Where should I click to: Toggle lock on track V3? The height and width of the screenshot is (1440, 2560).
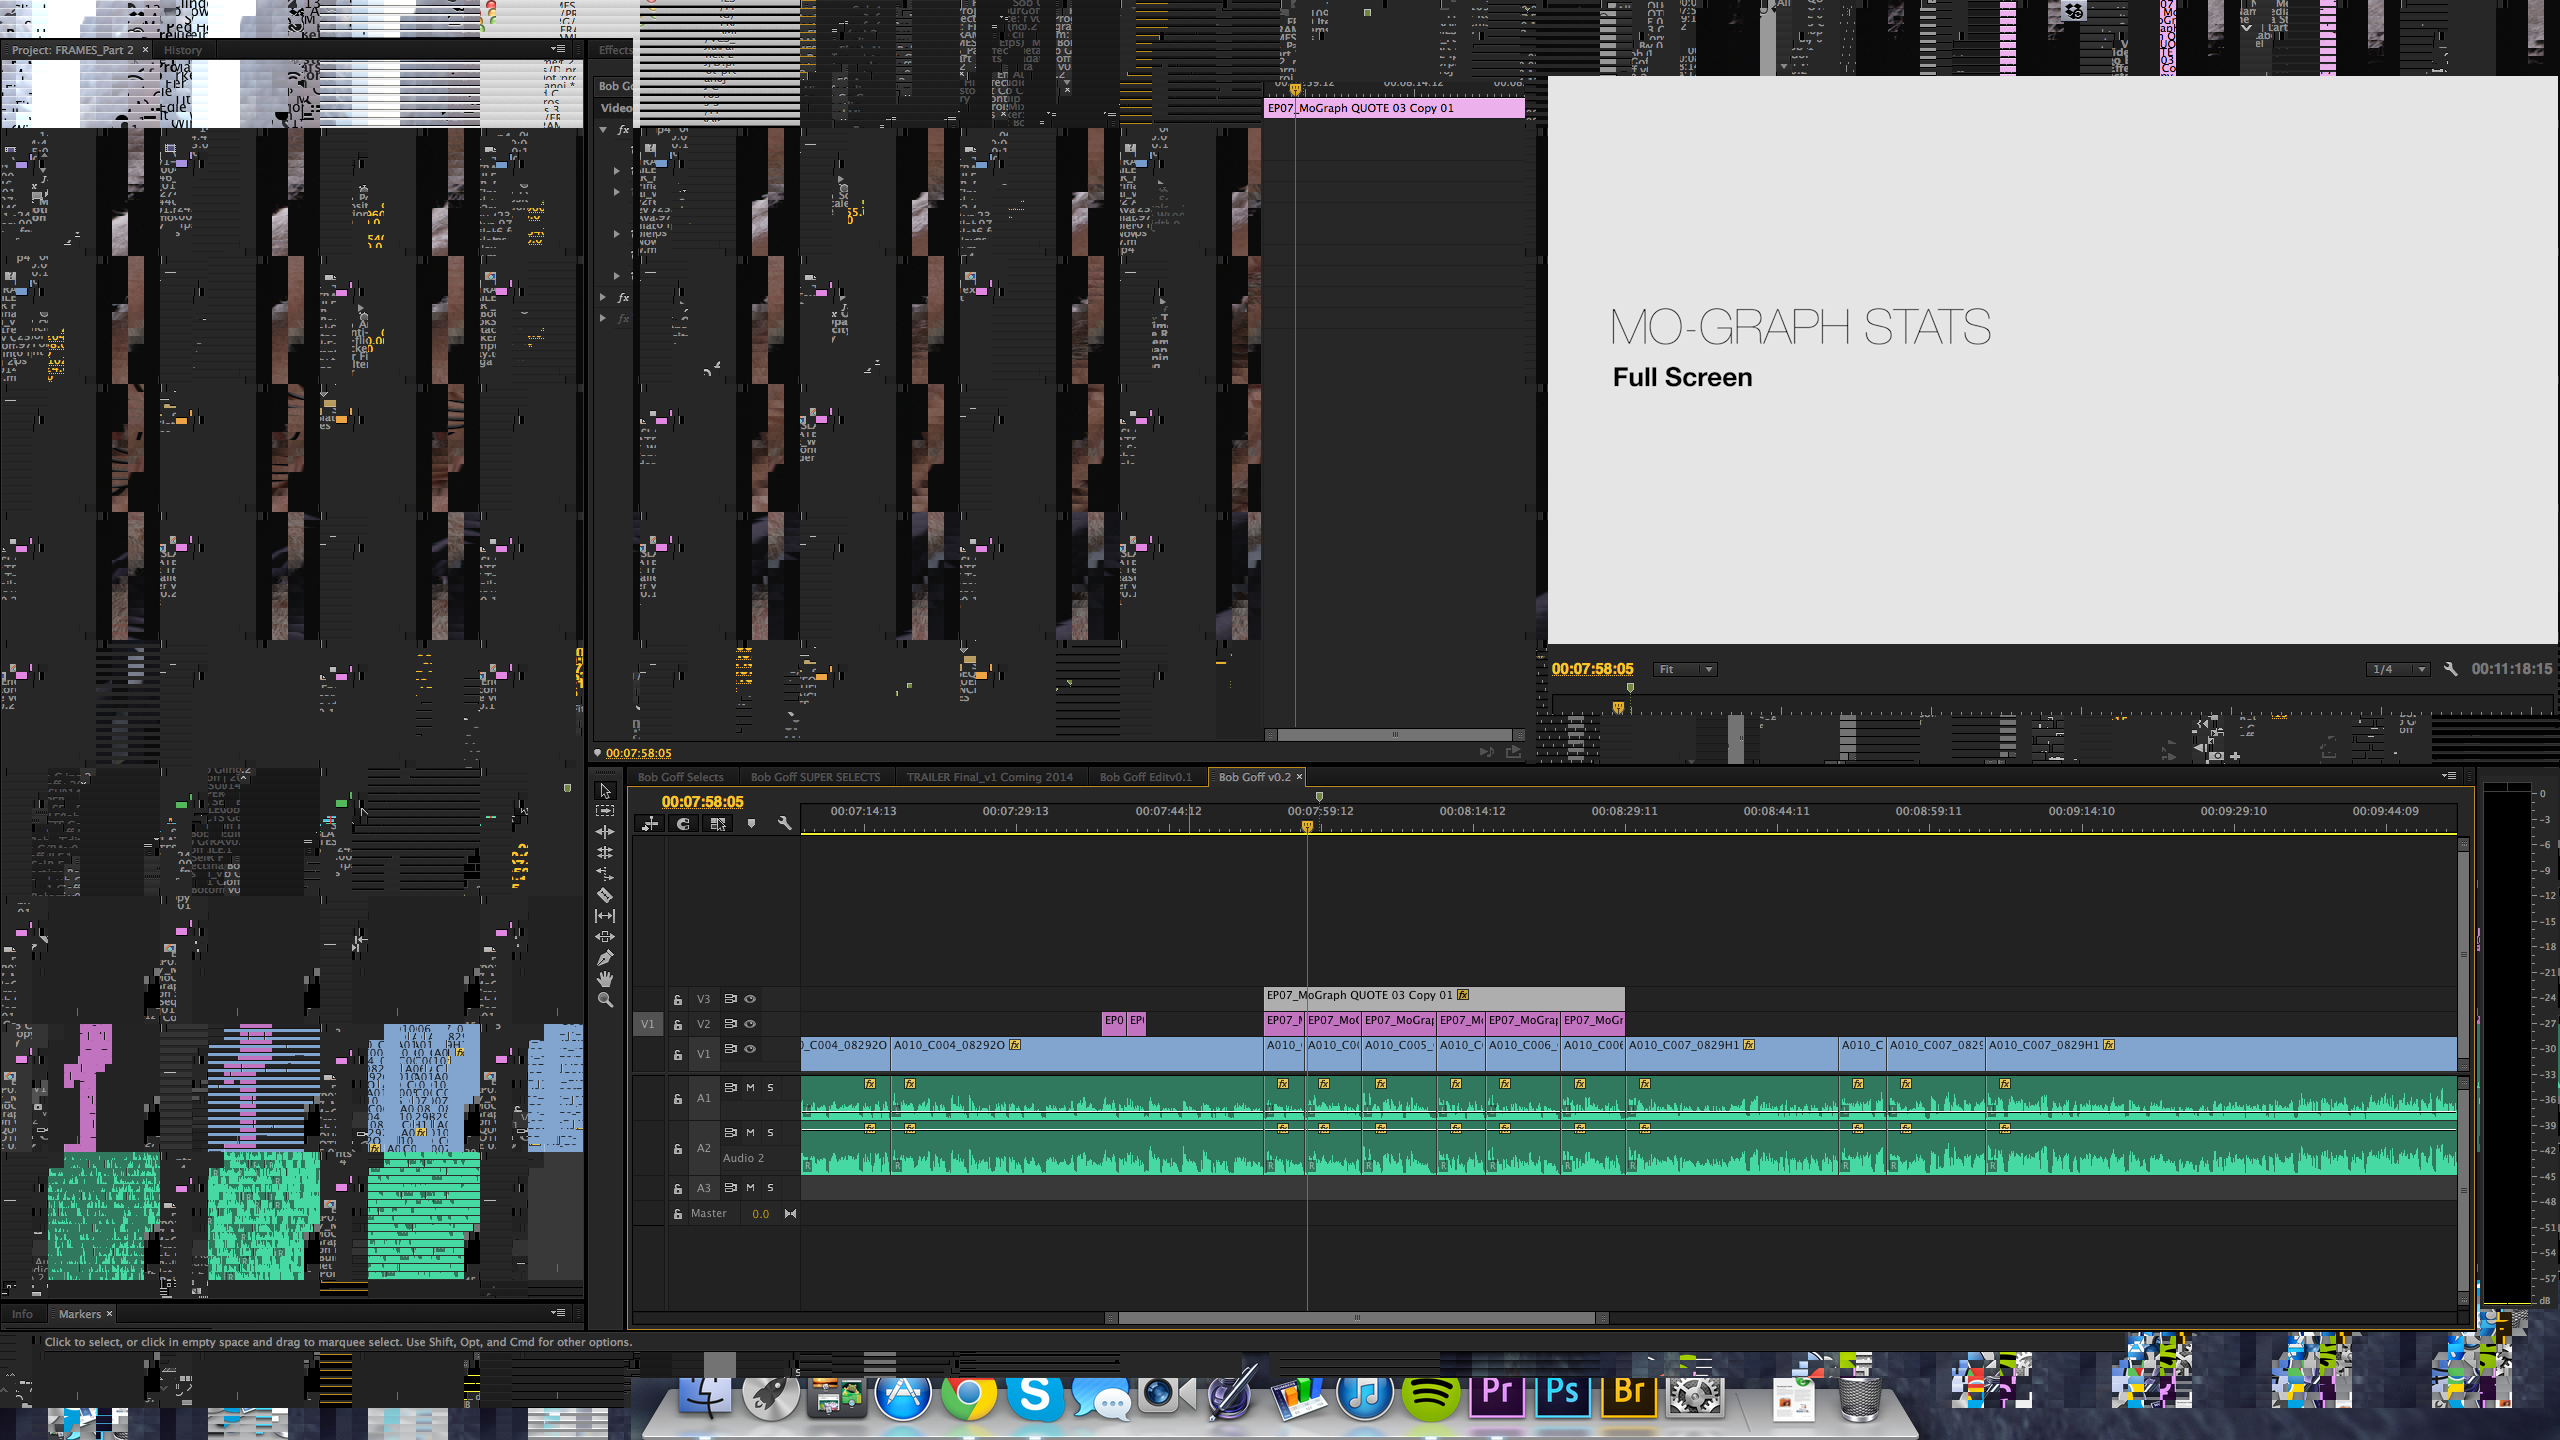(678, 999)
